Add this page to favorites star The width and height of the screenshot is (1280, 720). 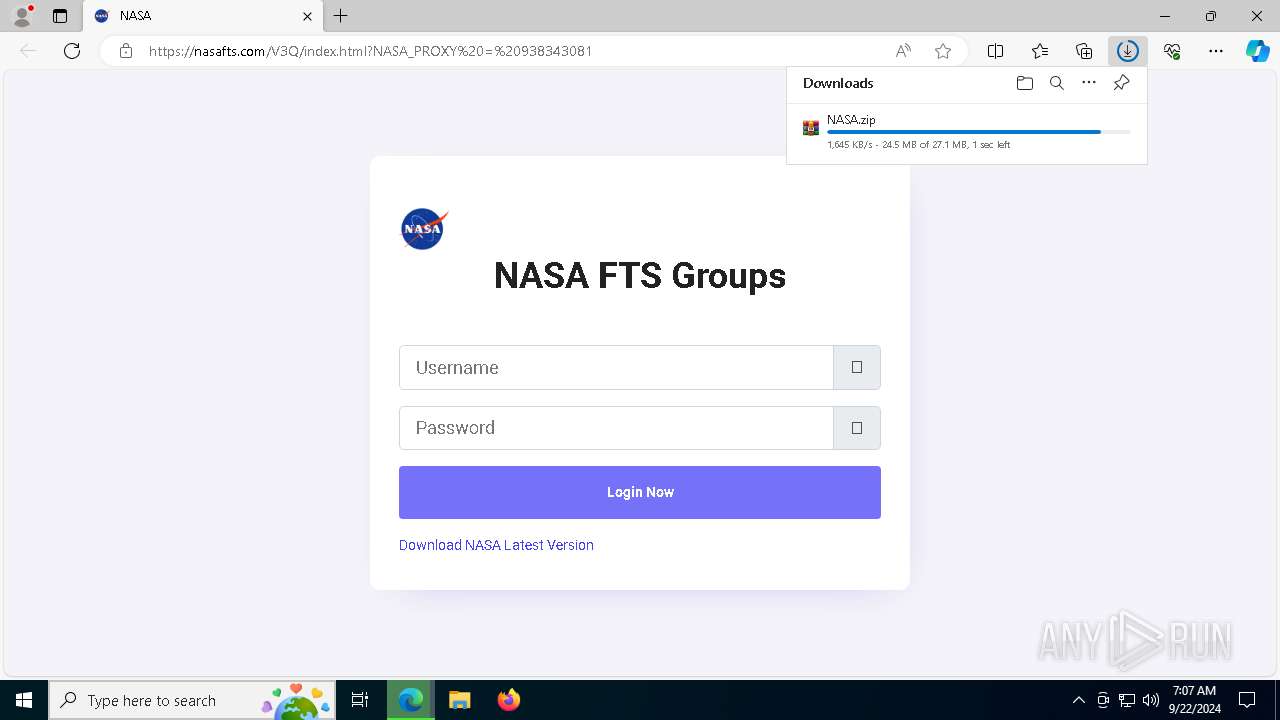click(943, 51)
